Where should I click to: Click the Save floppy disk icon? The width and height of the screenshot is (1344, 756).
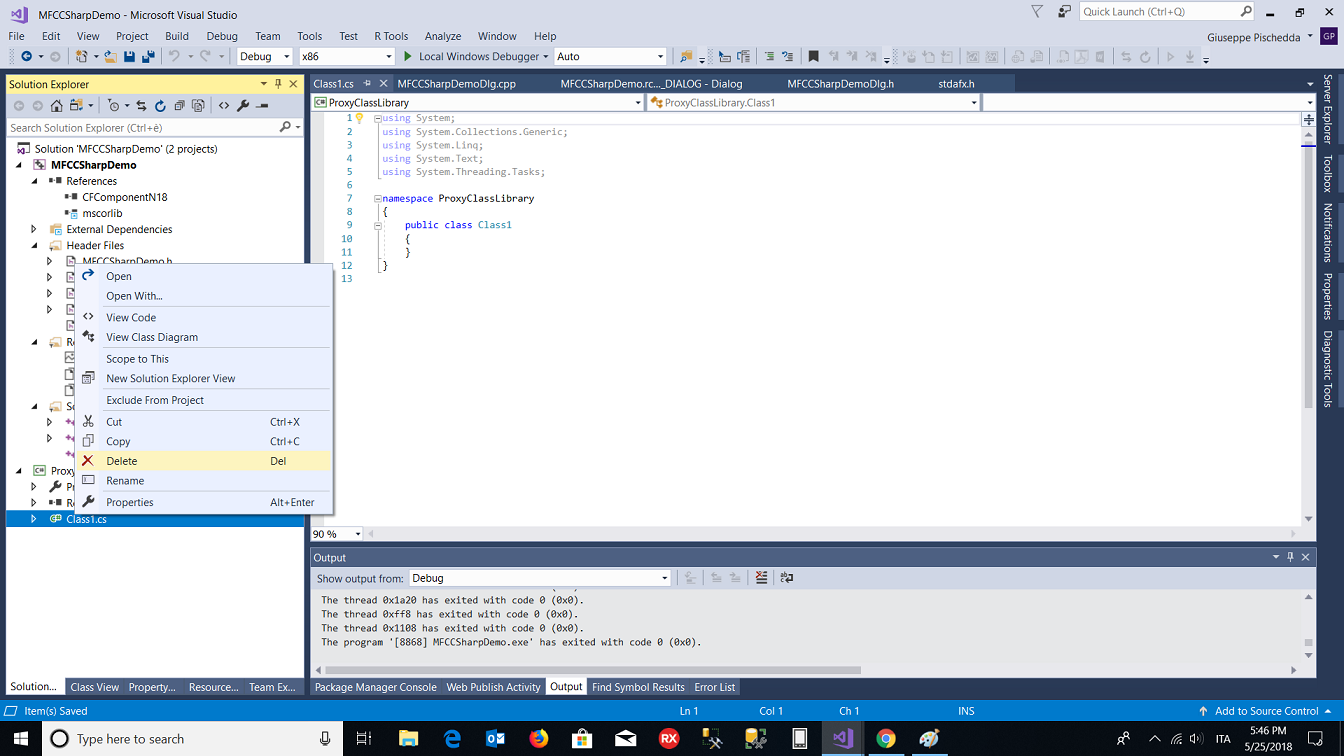click(129, 57)
